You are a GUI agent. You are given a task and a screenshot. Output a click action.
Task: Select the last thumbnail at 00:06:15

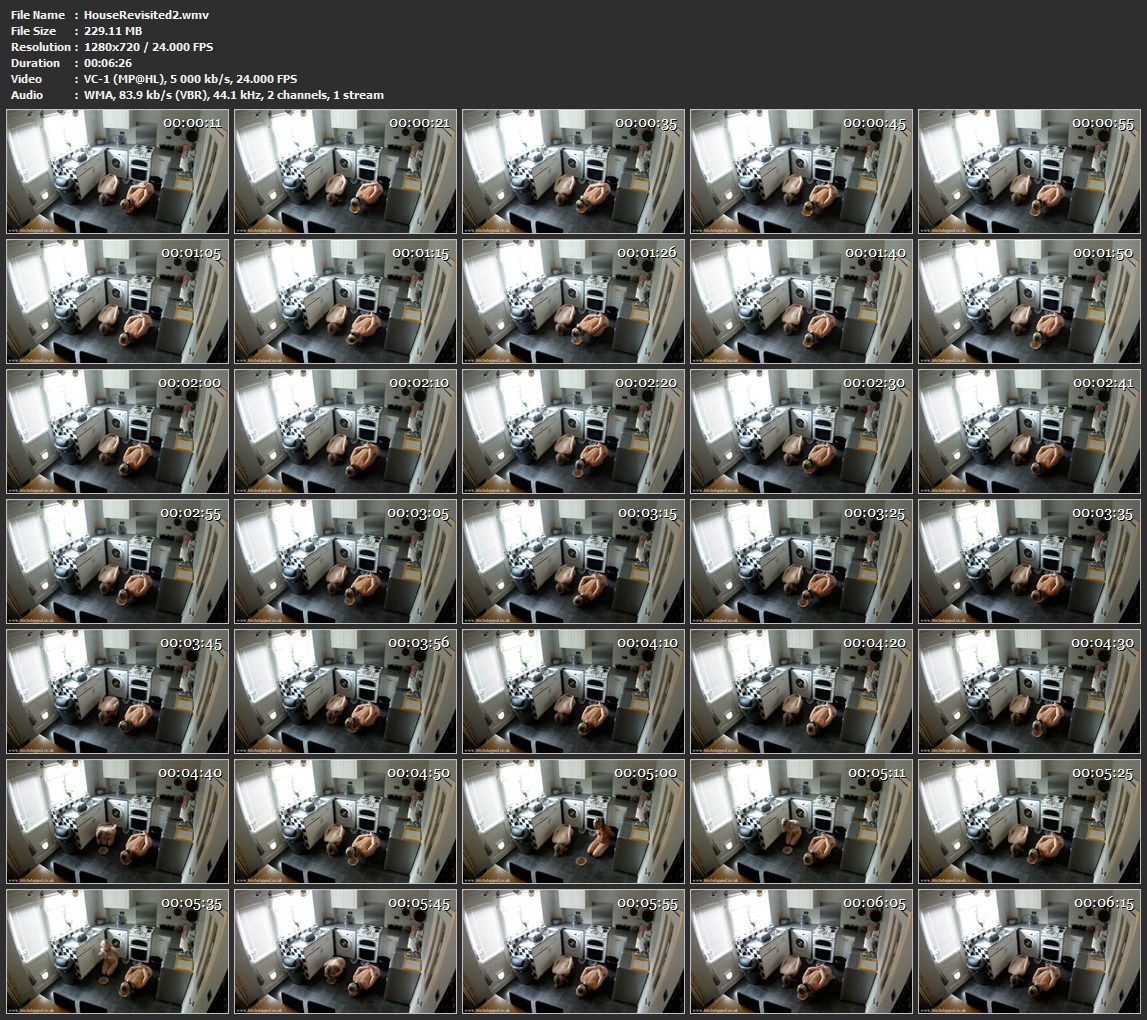point(1029,952)
